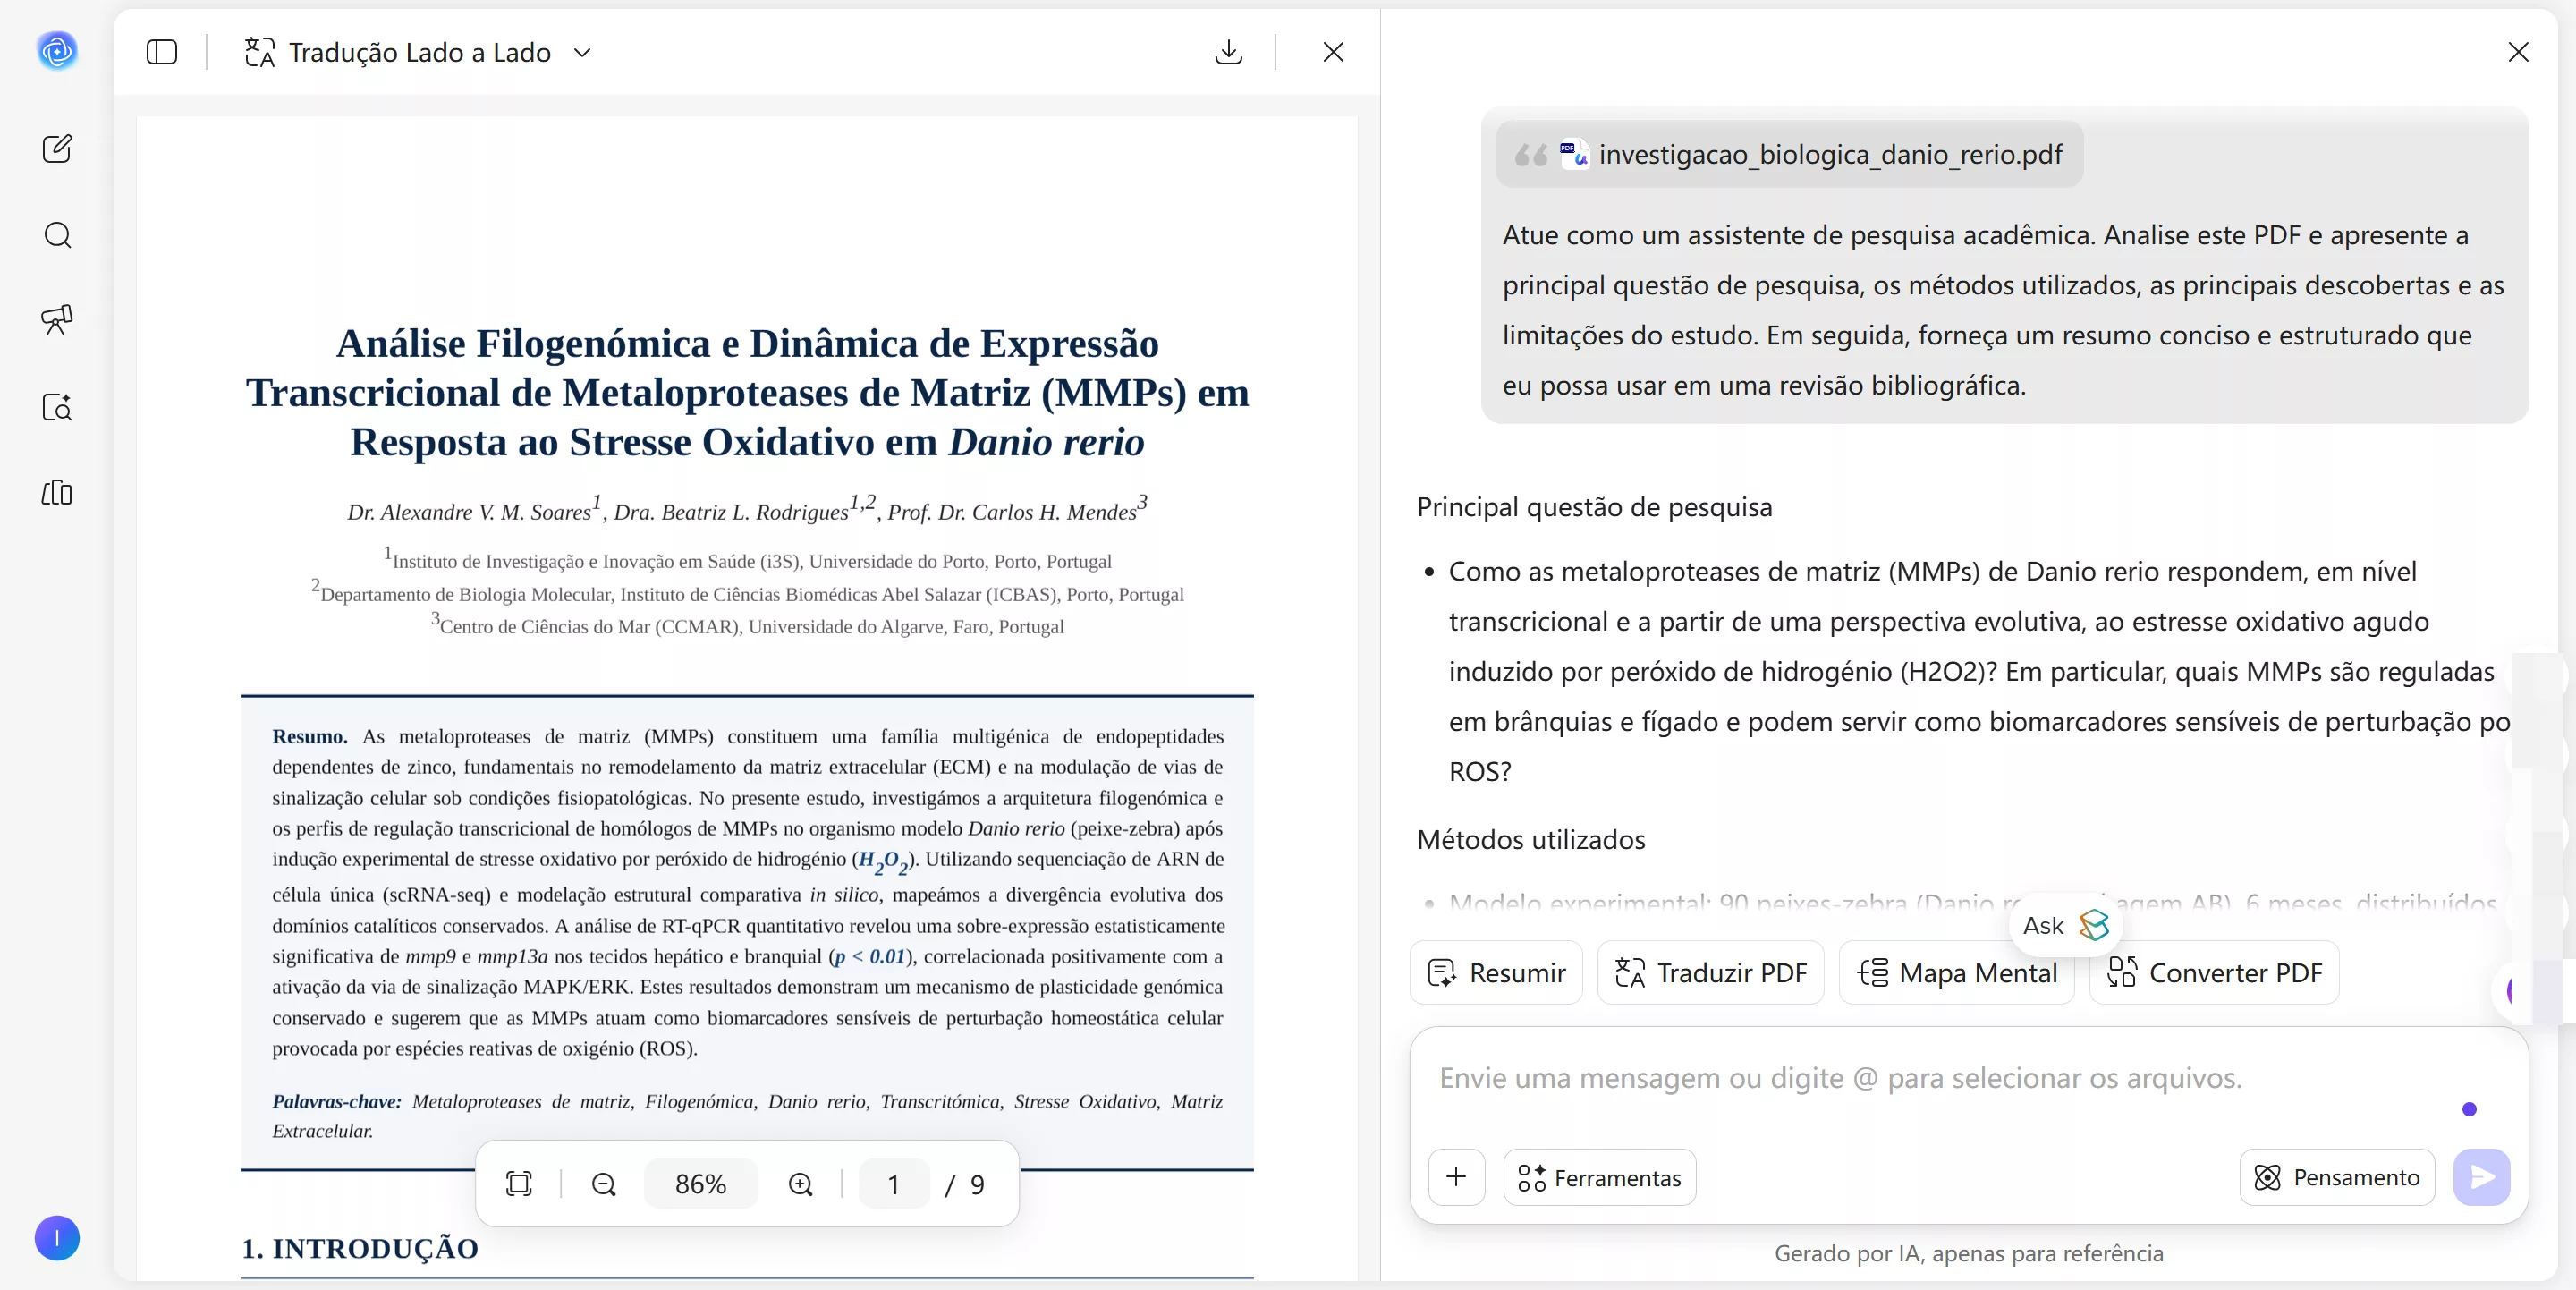Click 'Gerado por IA, apenas para referência' notice
The image size is (2576, 1290).
[1969, 1253]
